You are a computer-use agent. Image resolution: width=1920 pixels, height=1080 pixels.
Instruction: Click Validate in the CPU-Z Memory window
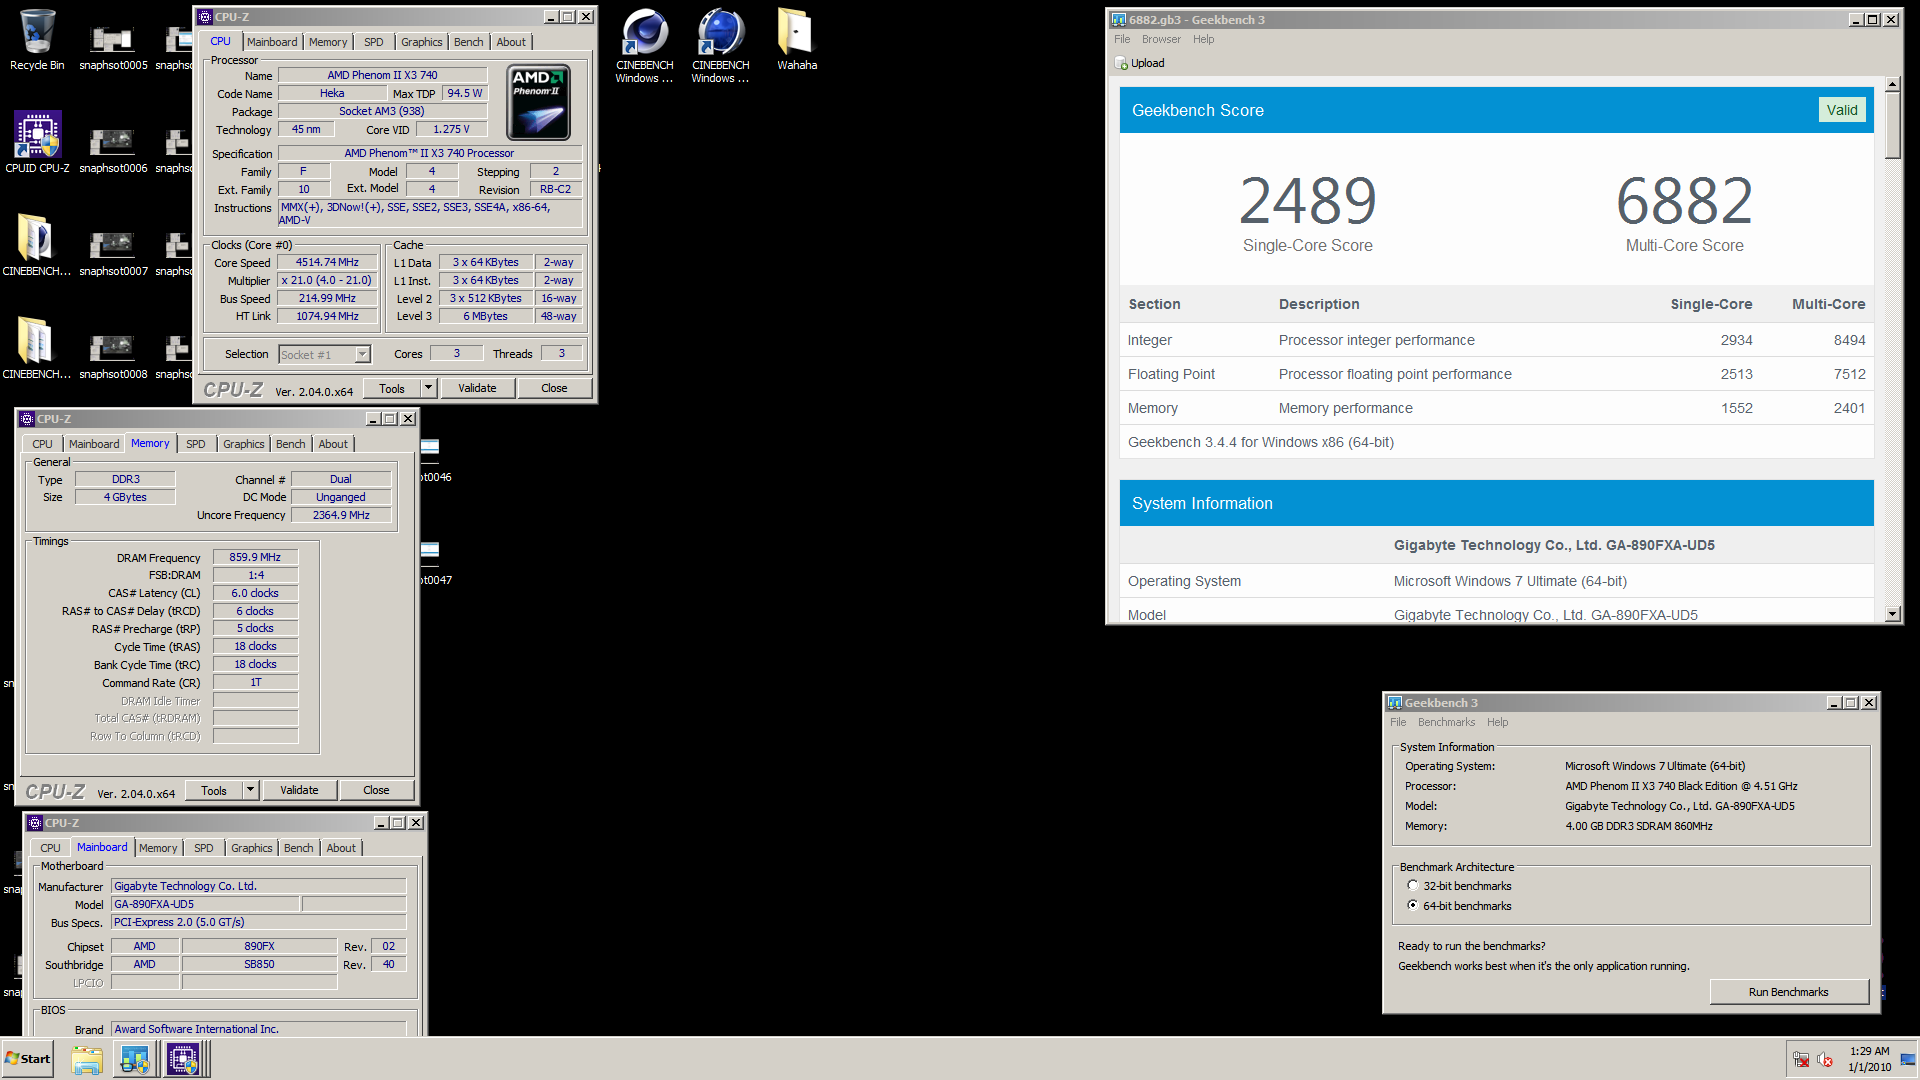click(299, 790)
